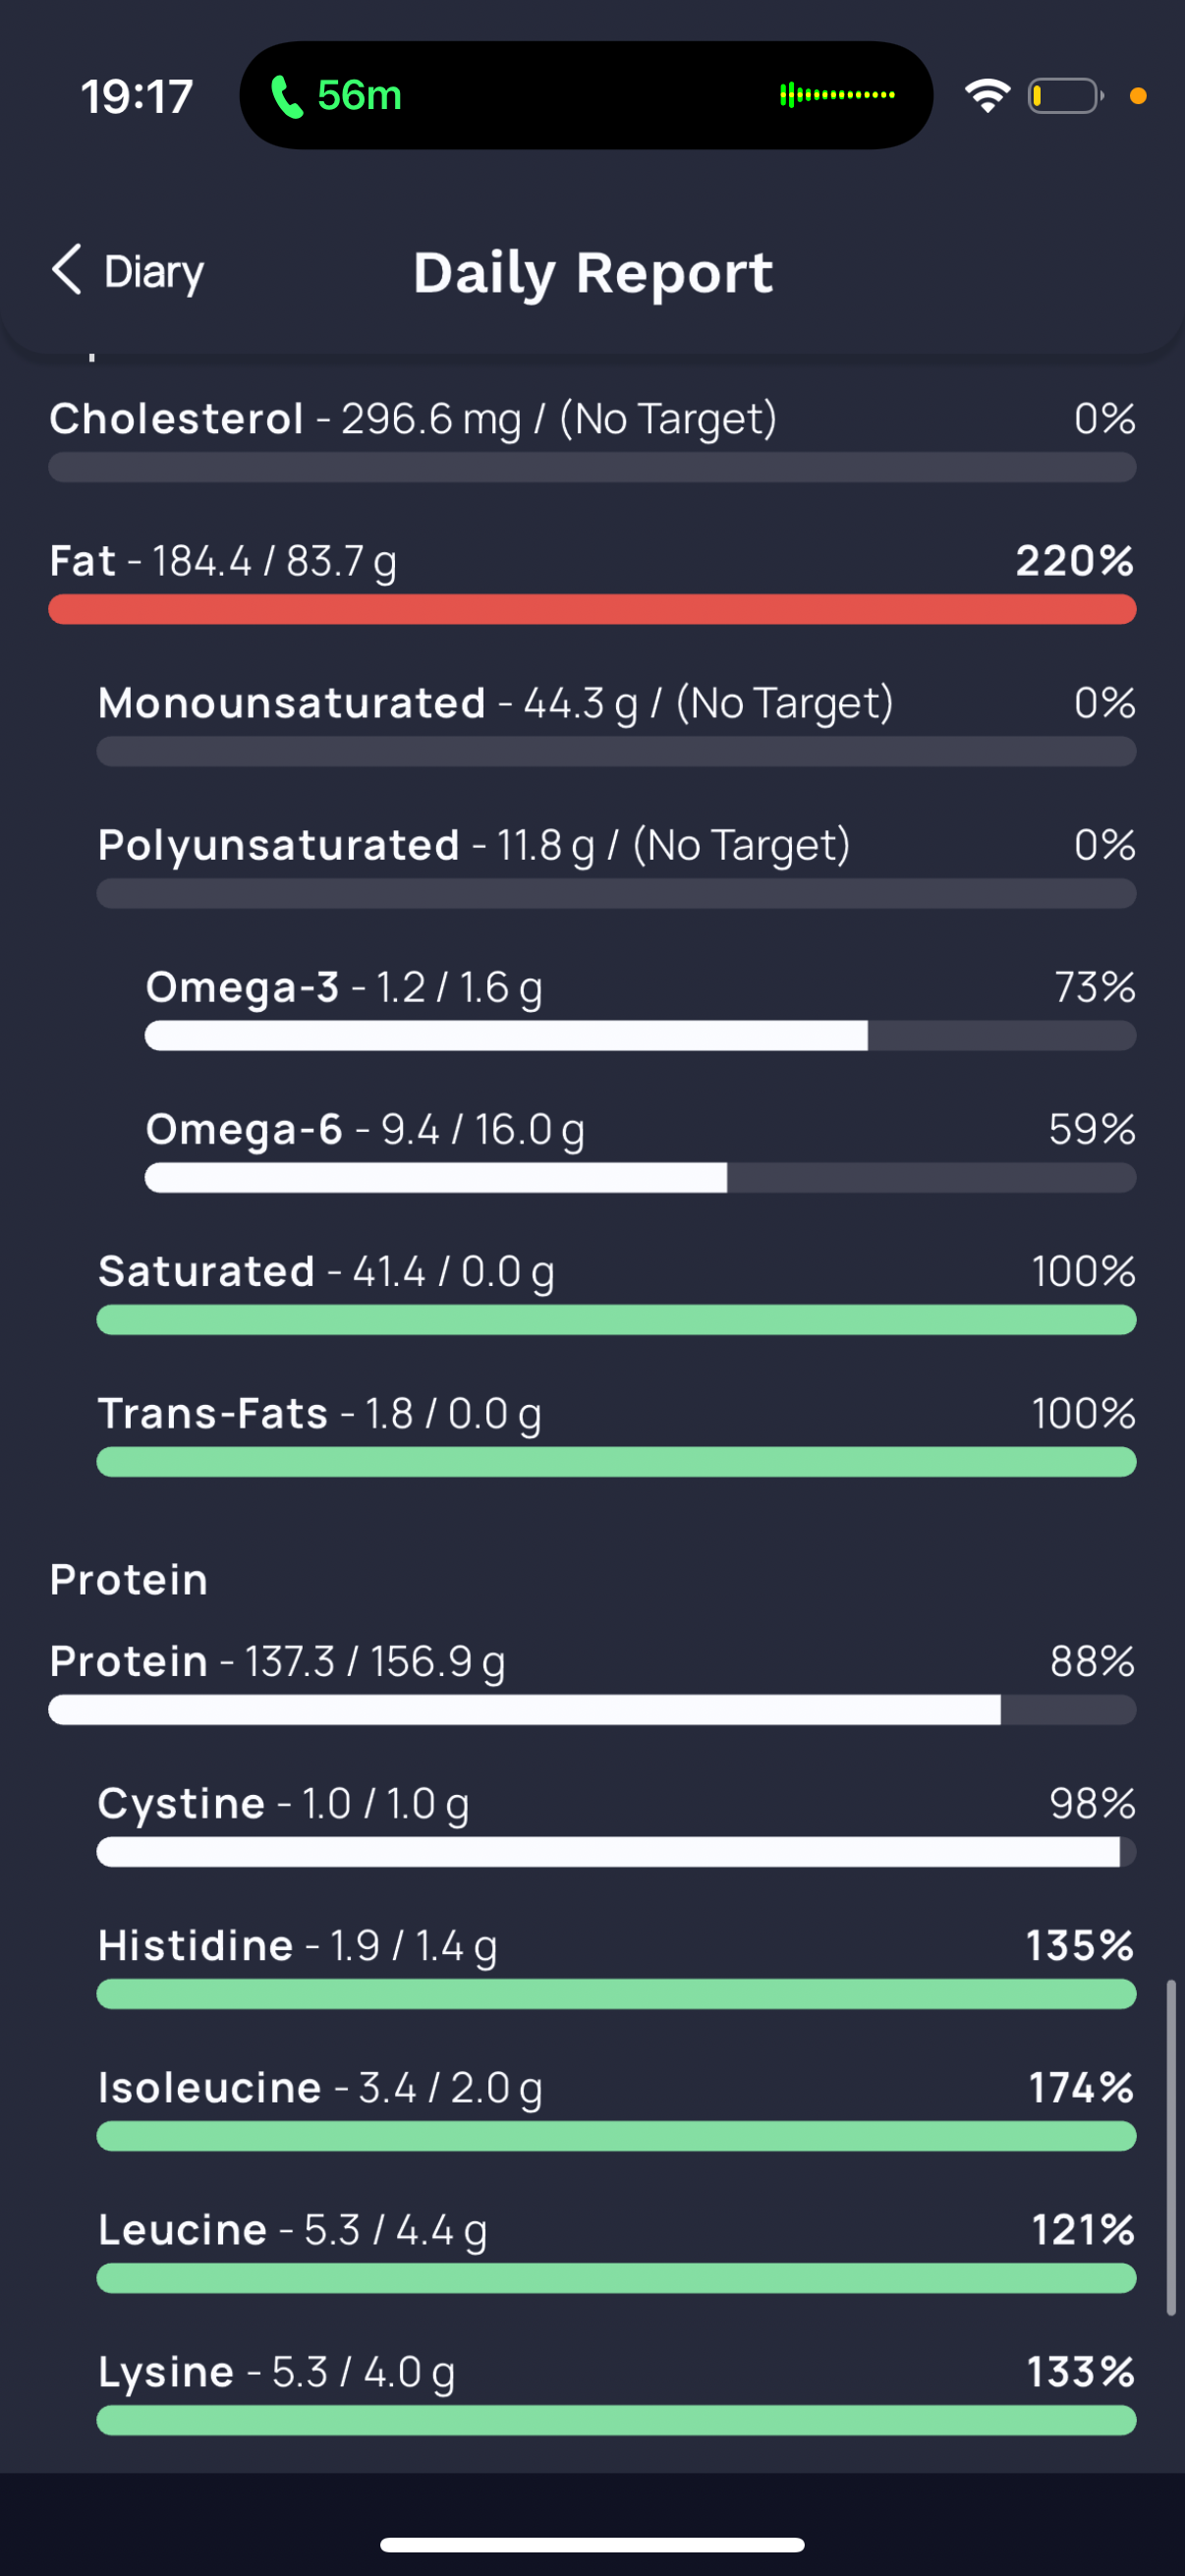
Task: Select the Cholesterol nutrient row
Action: coord(592,439)
